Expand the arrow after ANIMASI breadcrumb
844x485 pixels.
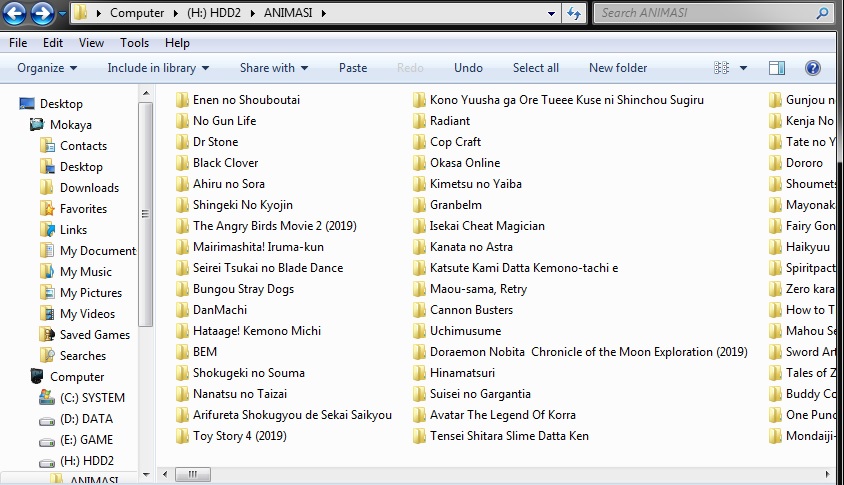[323, 13]
